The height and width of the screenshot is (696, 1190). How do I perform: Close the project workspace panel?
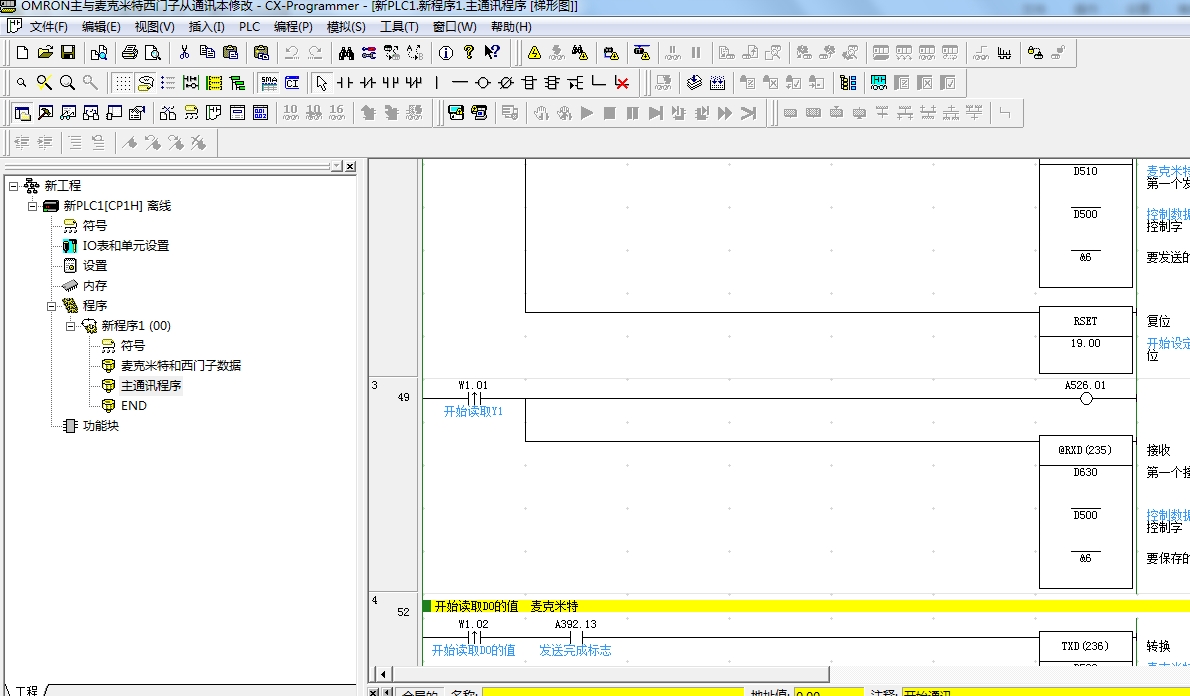[x=350, y=166]
